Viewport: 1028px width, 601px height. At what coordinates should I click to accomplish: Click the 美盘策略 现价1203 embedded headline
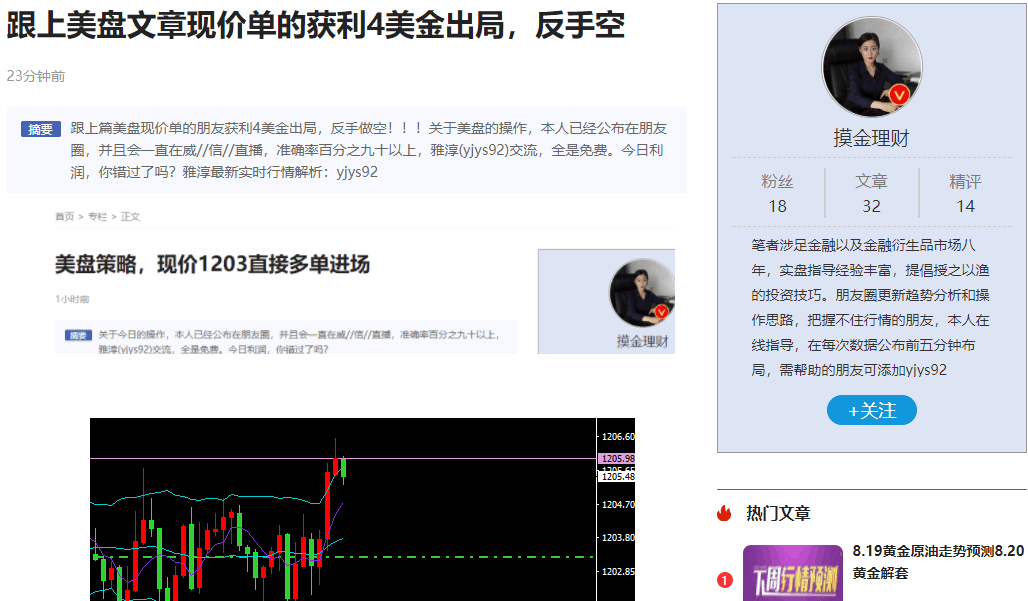pos(212,265)
